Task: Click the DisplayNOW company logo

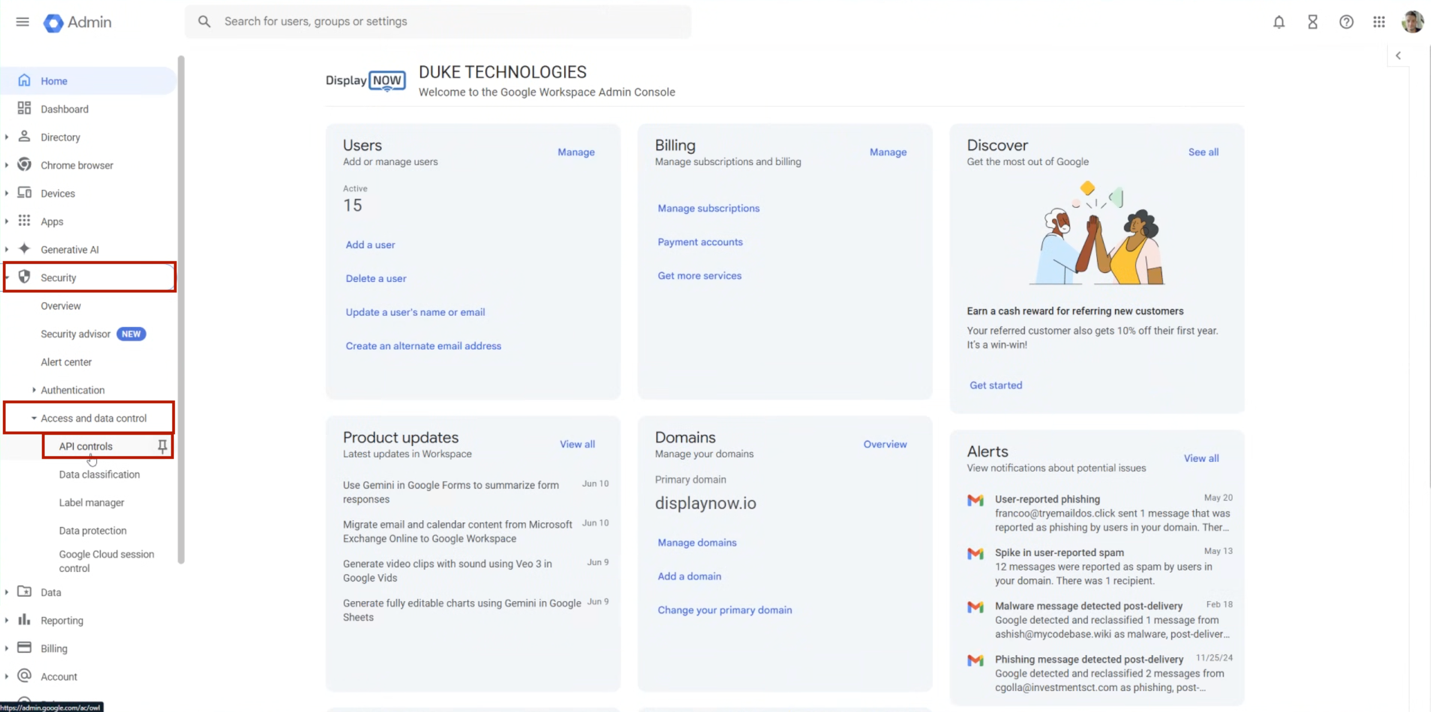Action: (366, 81)
